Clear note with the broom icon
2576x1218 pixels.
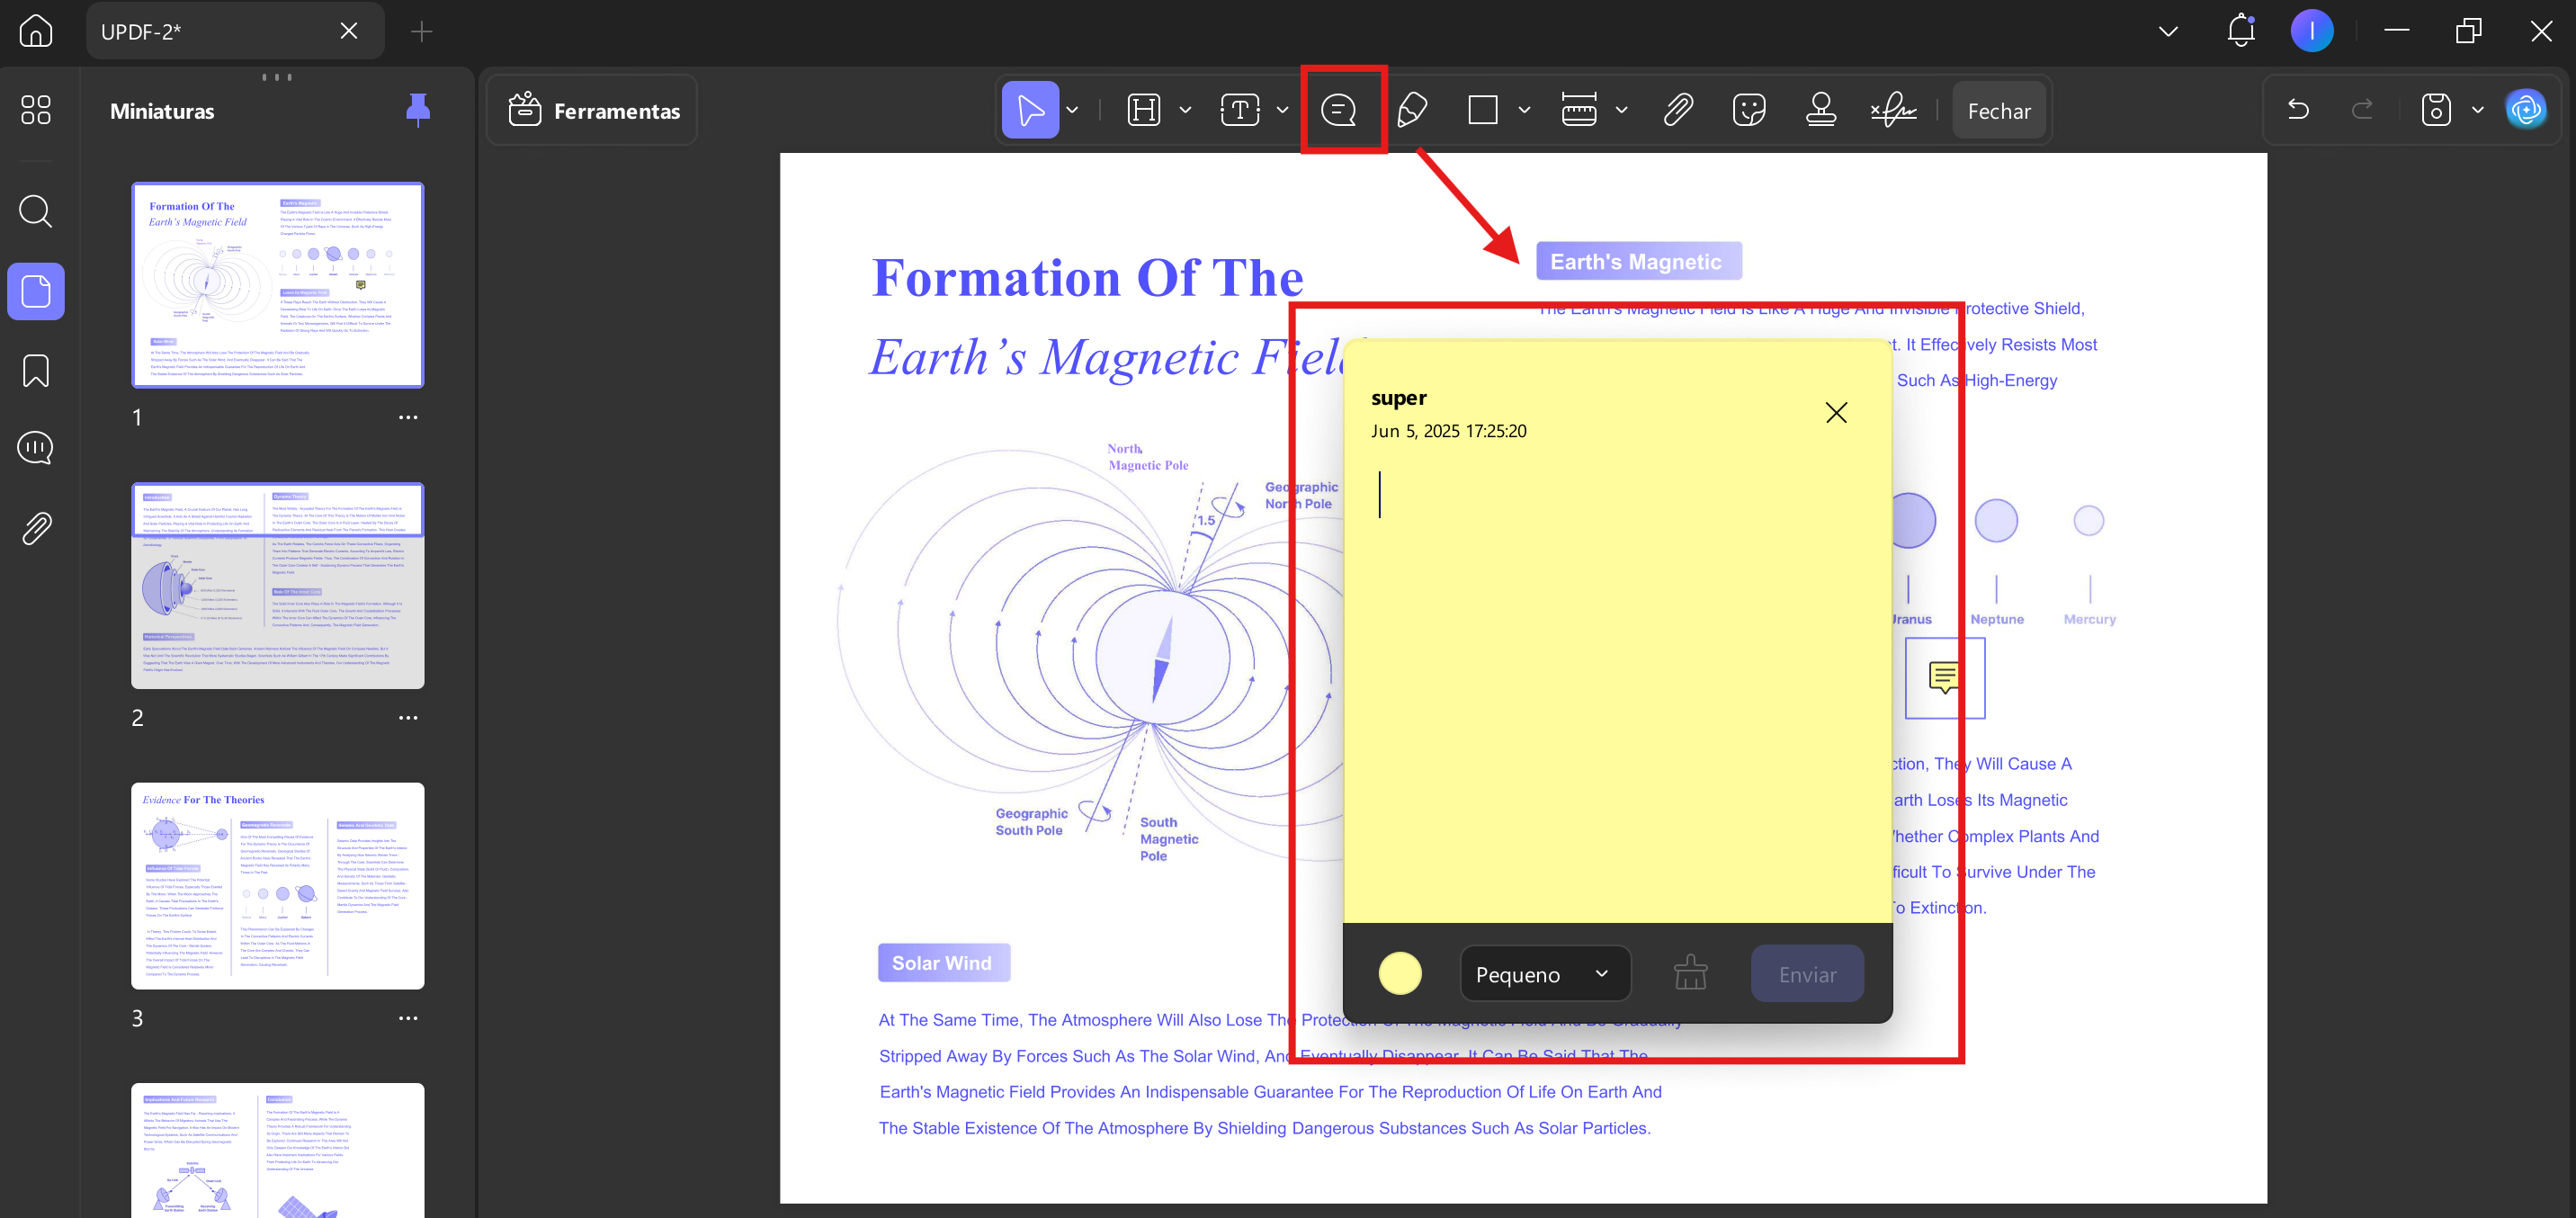click(x=1690, y=973)
